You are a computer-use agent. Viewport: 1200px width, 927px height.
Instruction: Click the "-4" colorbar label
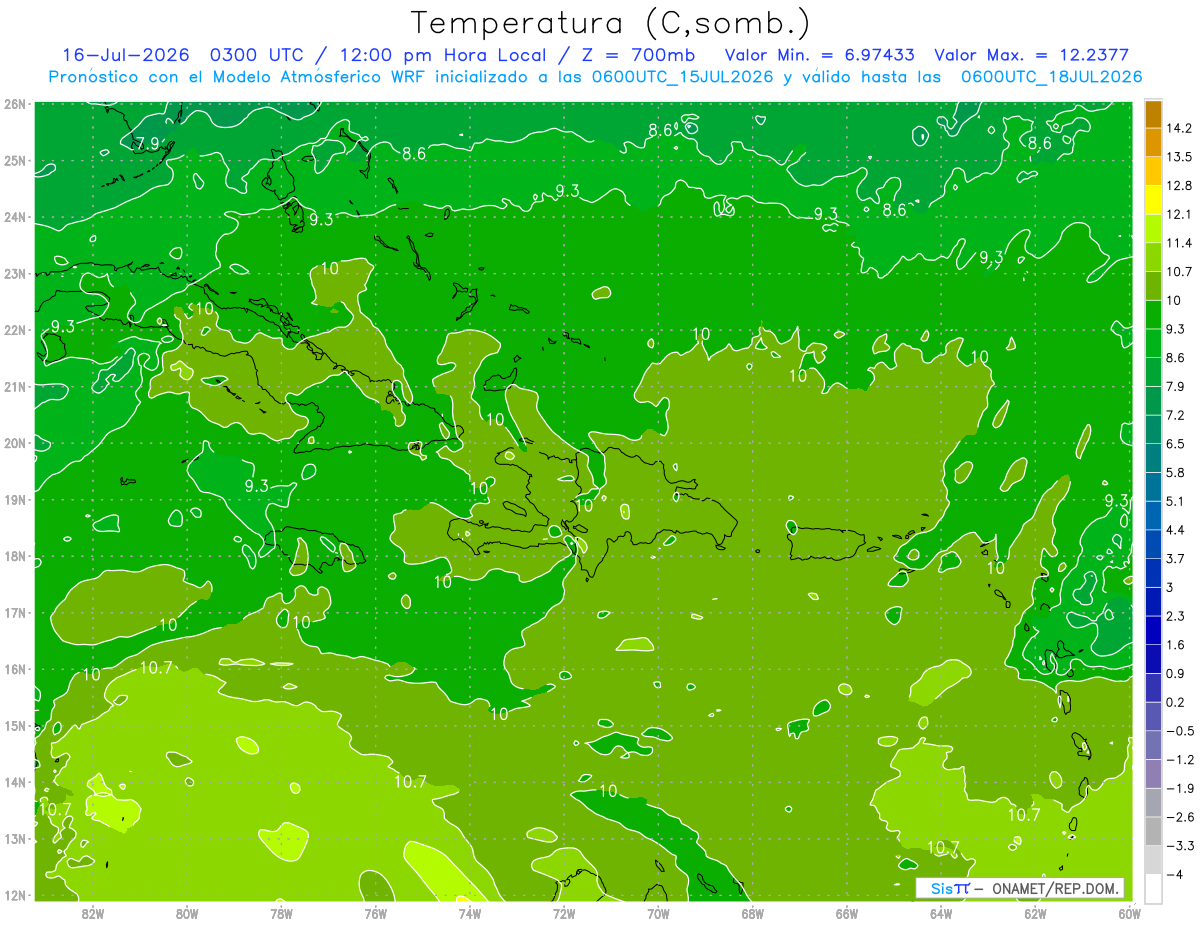pos(1174,875)
